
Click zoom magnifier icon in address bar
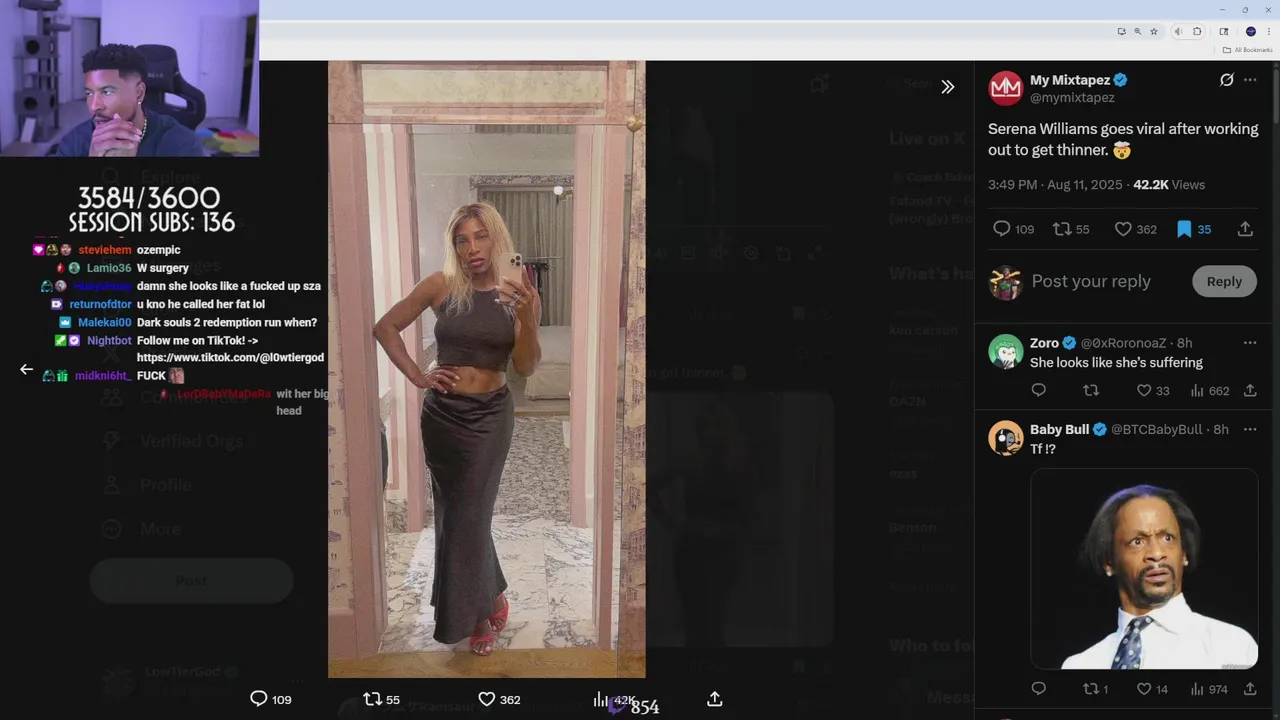[x=1137, y=32]
